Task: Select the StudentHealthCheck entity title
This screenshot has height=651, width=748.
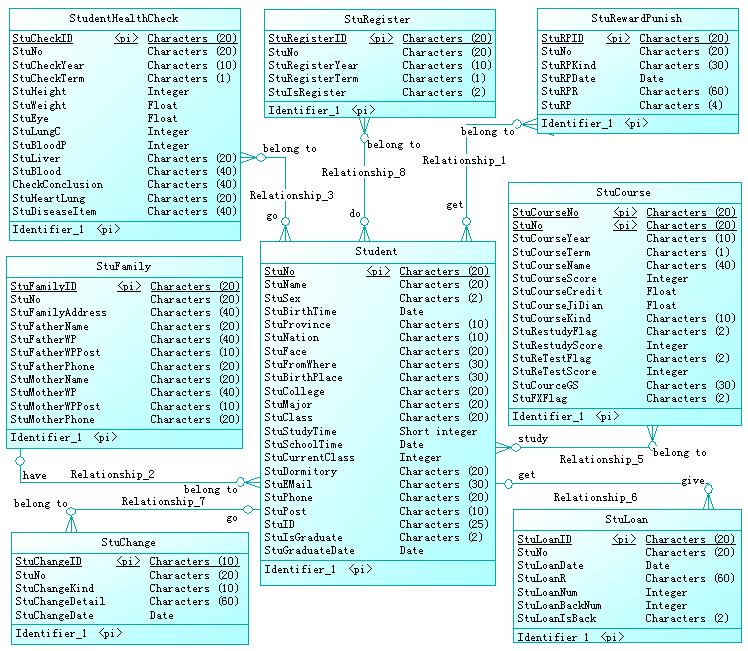Action: coord(125,19)
